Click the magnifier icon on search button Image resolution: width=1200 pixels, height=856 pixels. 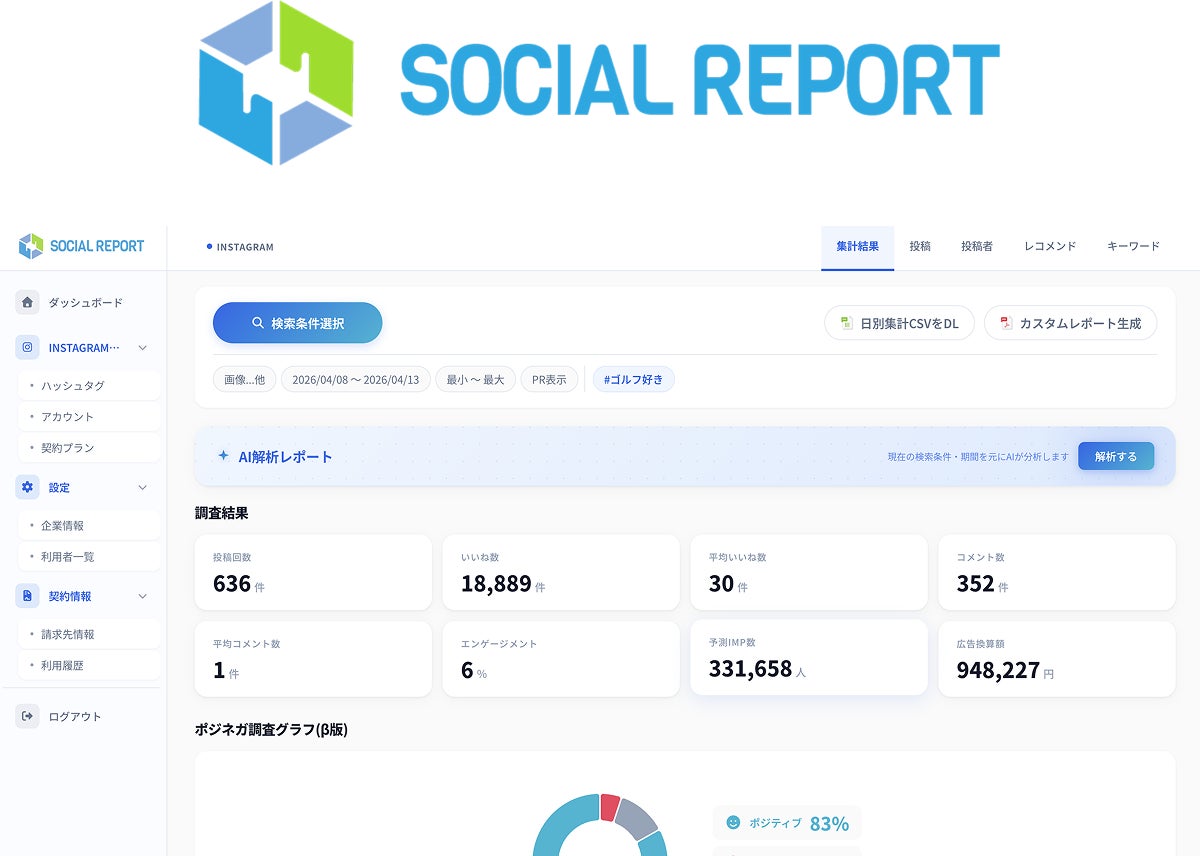(258, 323)
